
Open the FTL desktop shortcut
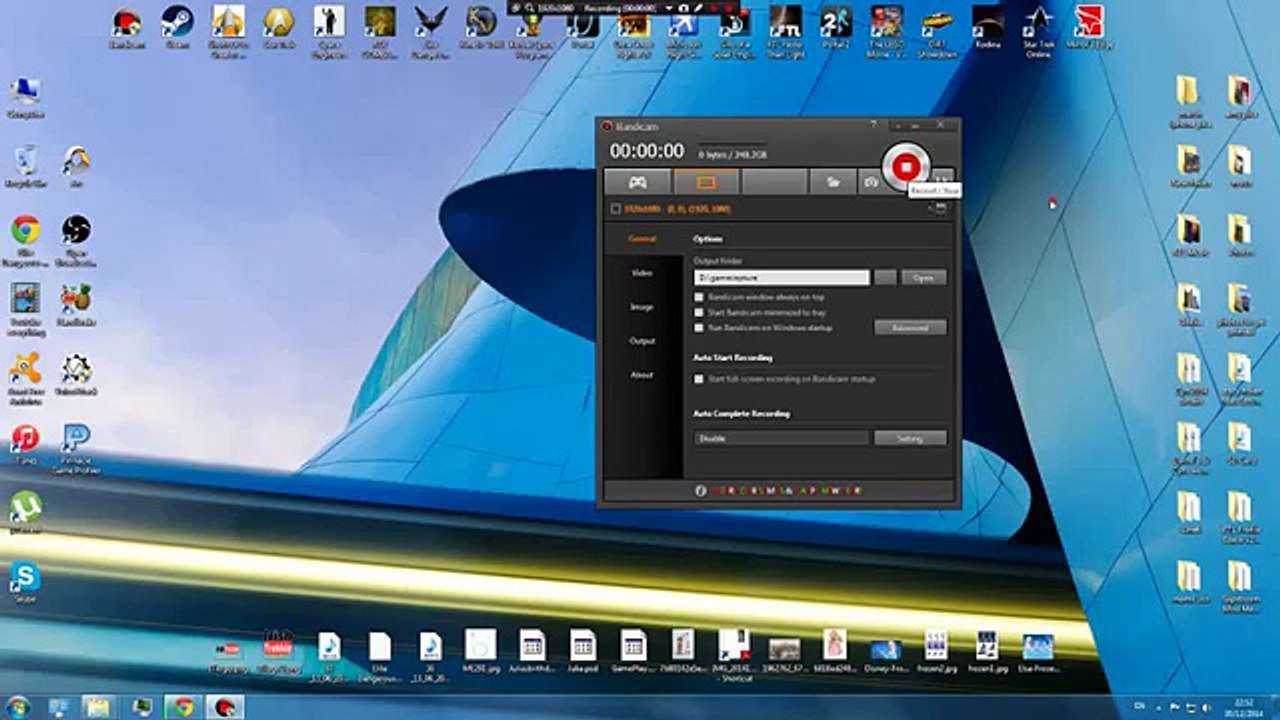[x=785, y=30]
